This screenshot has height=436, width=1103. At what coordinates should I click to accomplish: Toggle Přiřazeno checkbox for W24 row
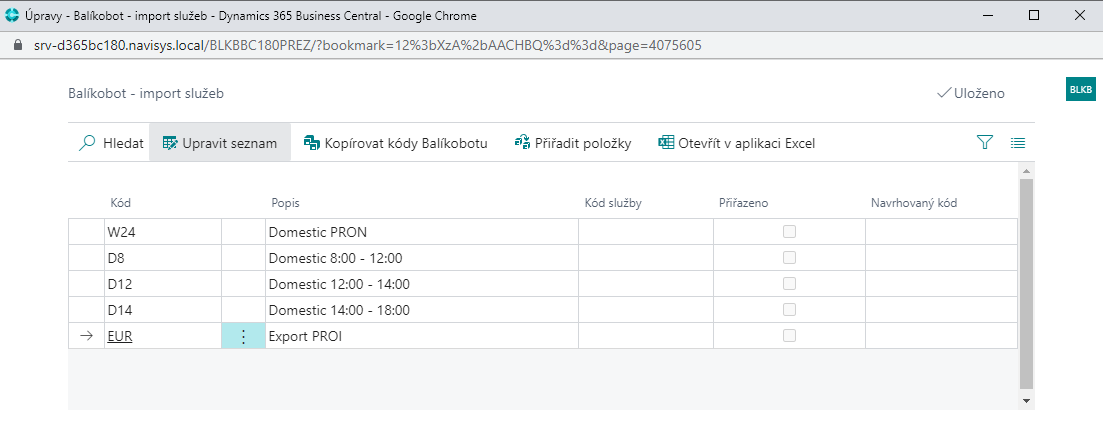(x=789, y=232)
